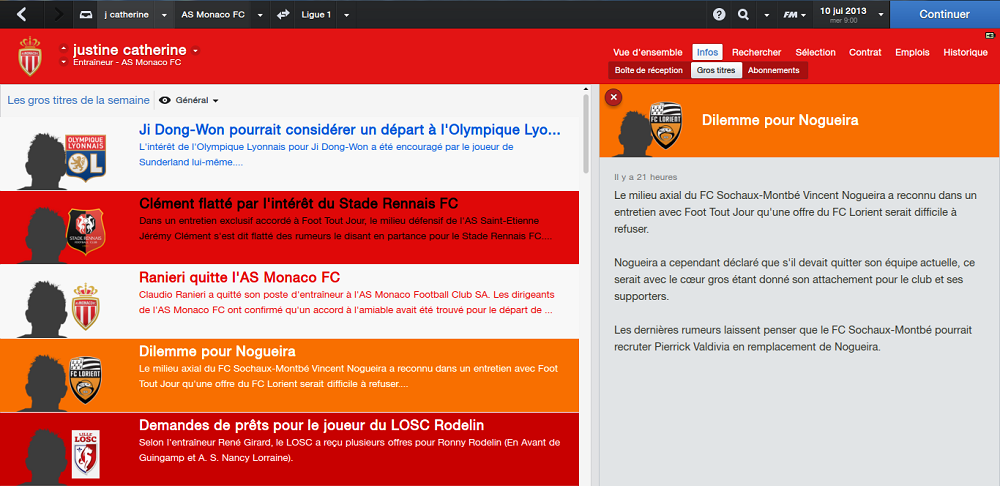Expand the j catherine dropdown arrow

[165, 15]
